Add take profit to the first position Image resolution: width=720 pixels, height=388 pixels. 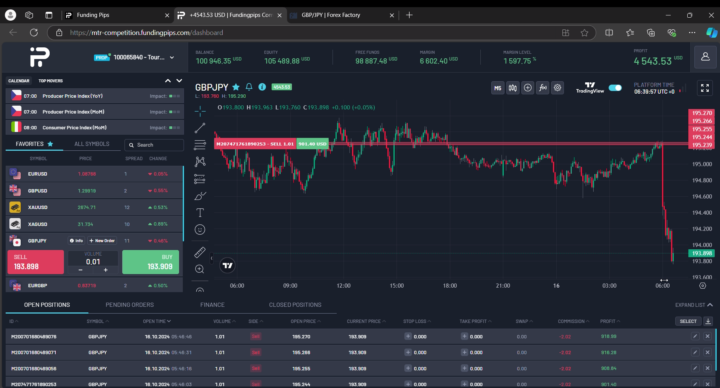coord(464,337)
